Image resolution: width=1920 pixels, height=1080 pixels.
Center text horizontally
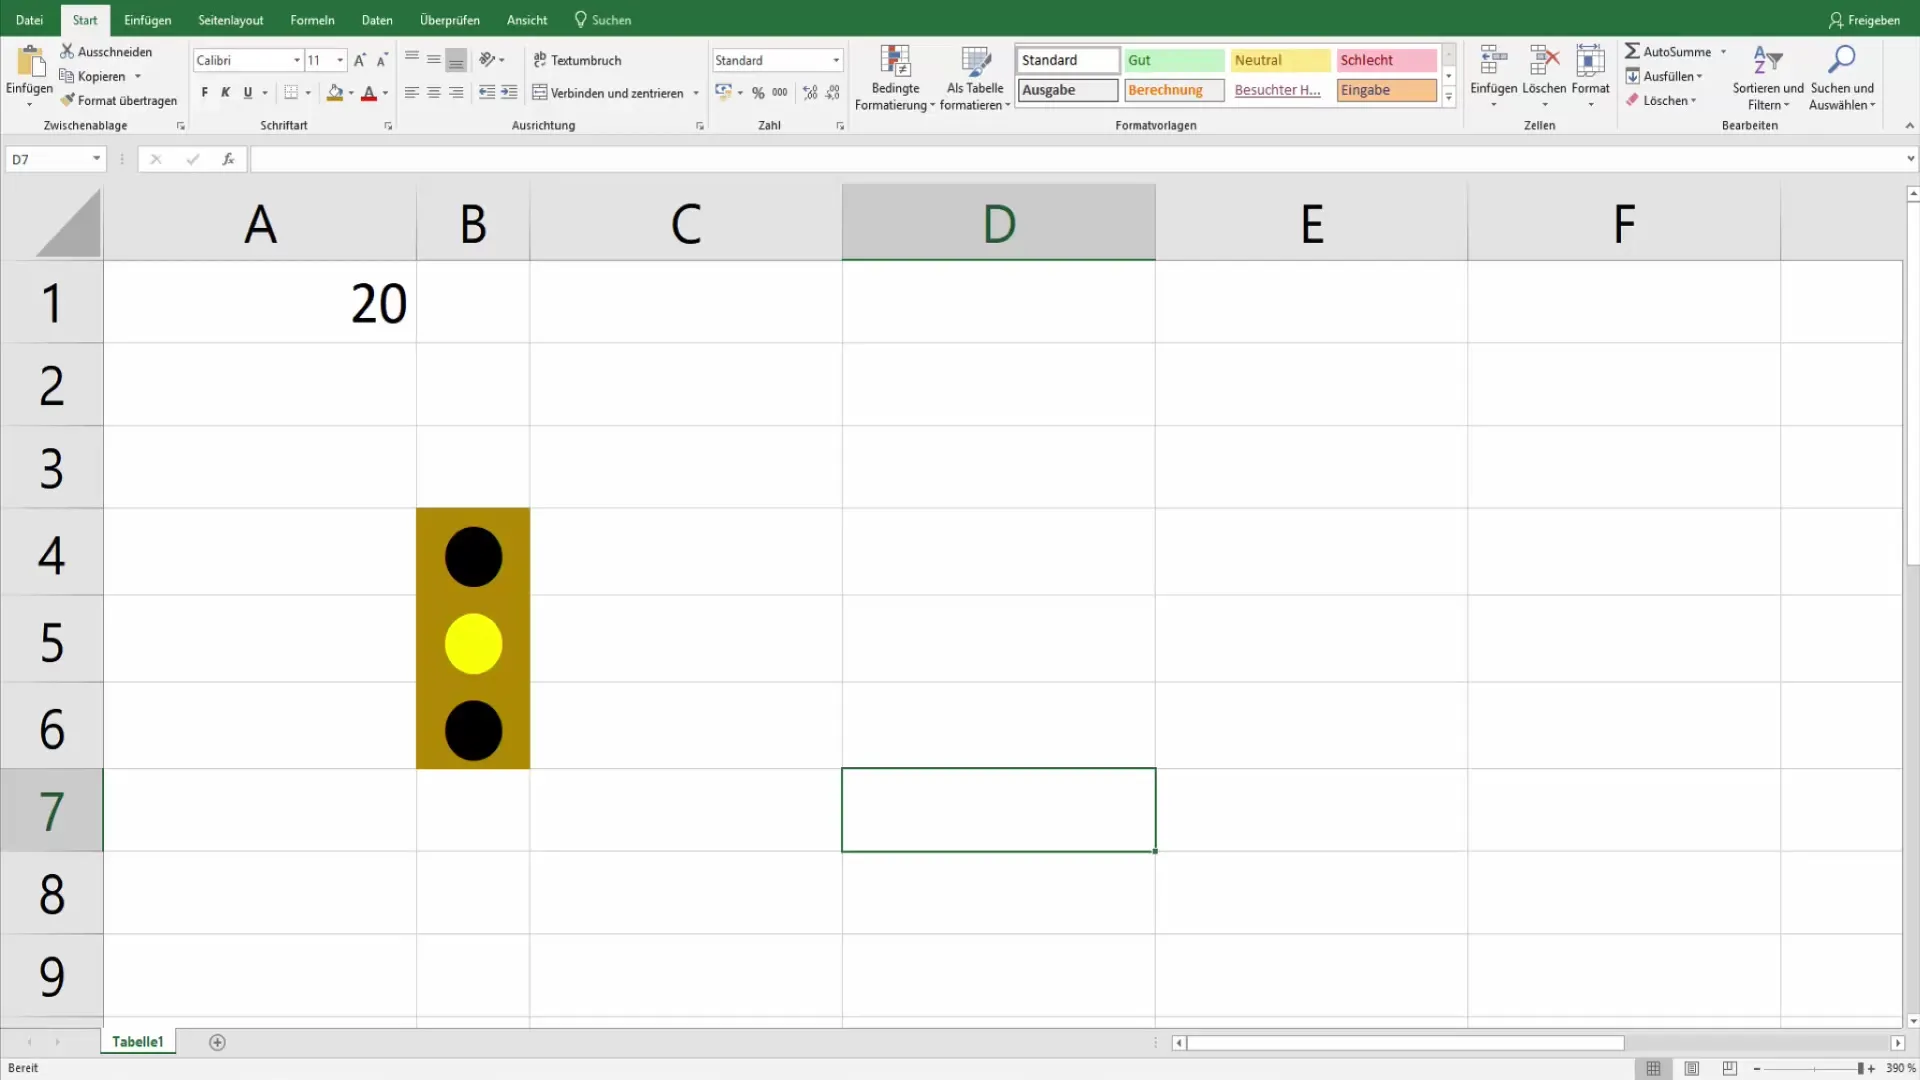pyautogui.click(x=434, y=92)
